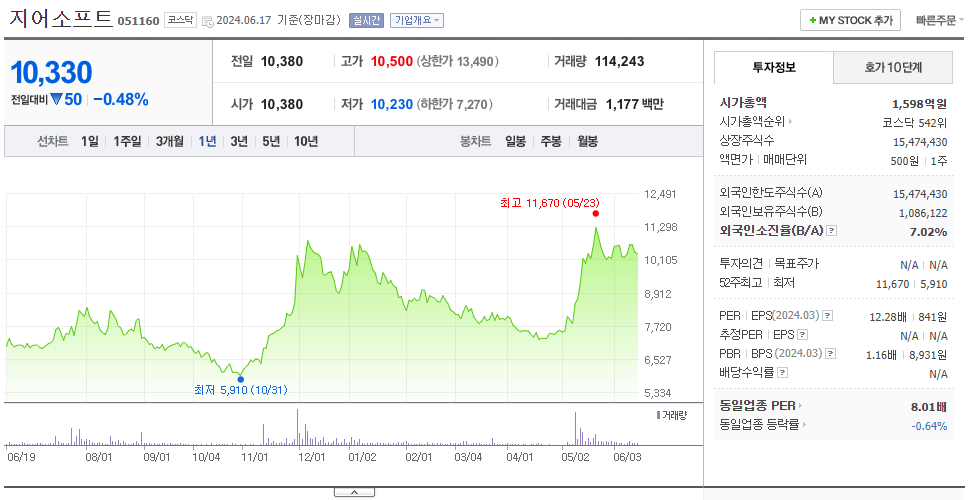Open the 투자정보 tab

click(x=774, y=67)
